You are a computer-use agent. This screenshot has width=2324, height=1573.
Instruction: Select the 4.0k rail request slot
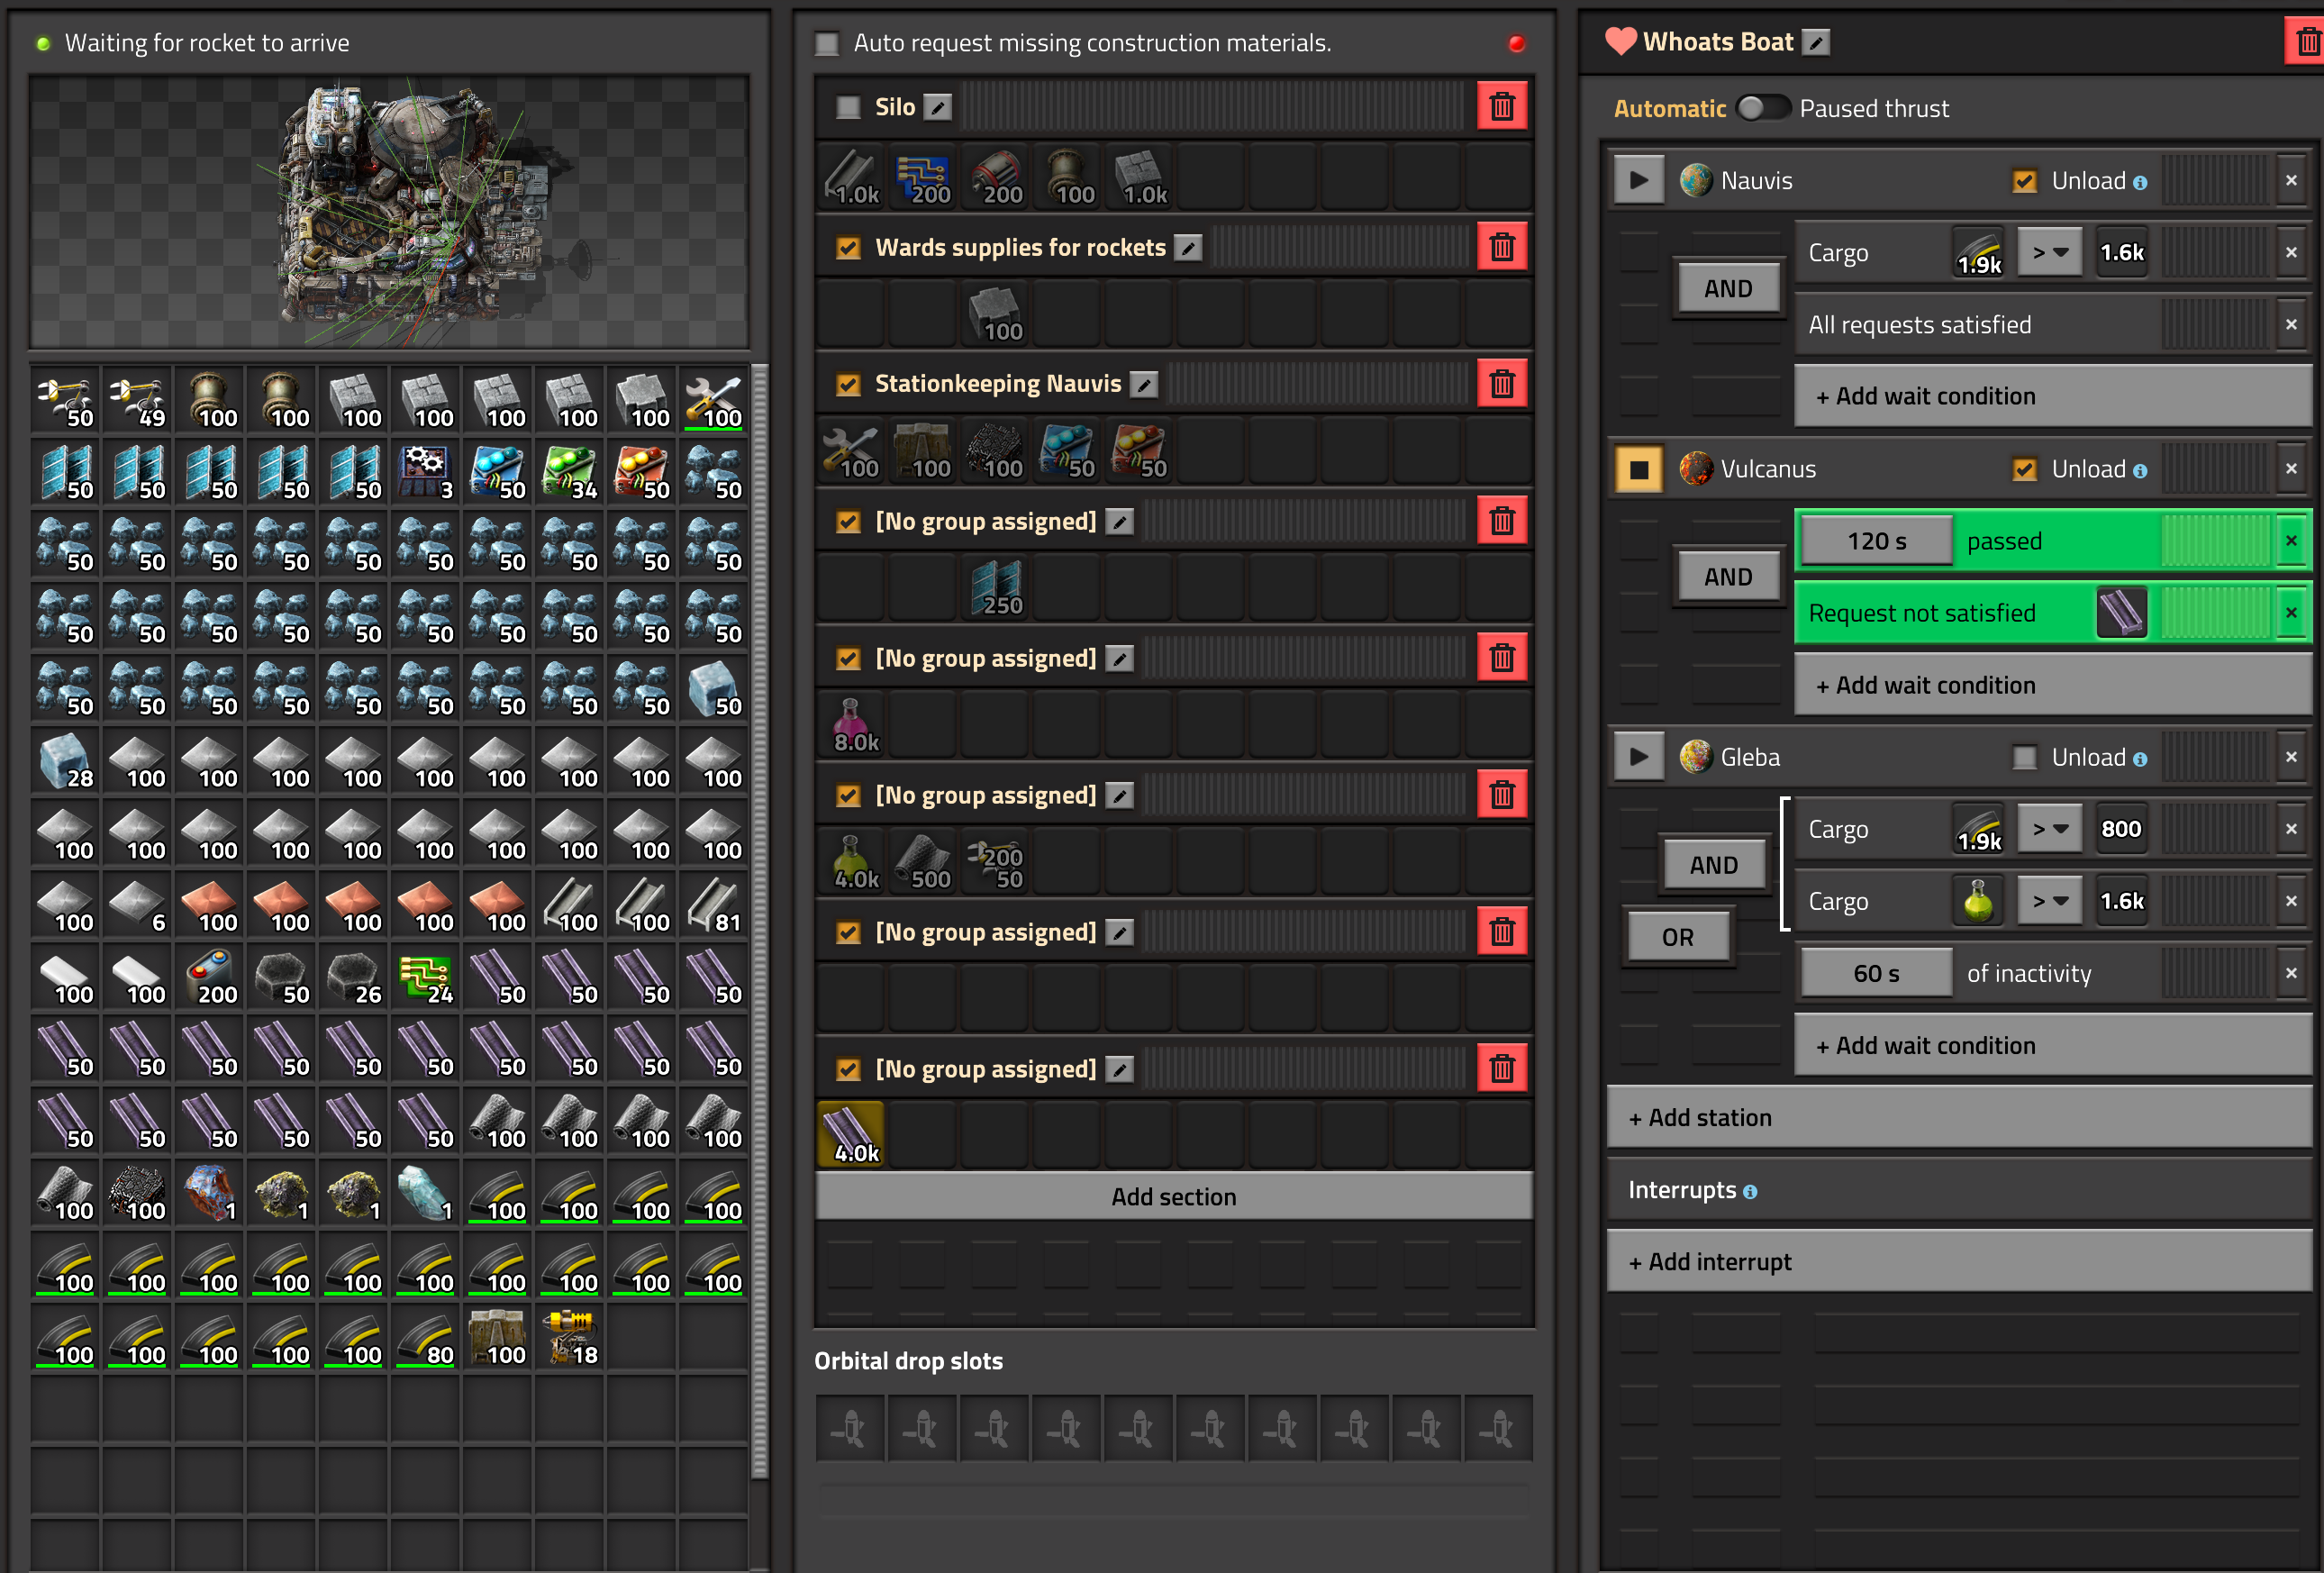click(851, 1135)
